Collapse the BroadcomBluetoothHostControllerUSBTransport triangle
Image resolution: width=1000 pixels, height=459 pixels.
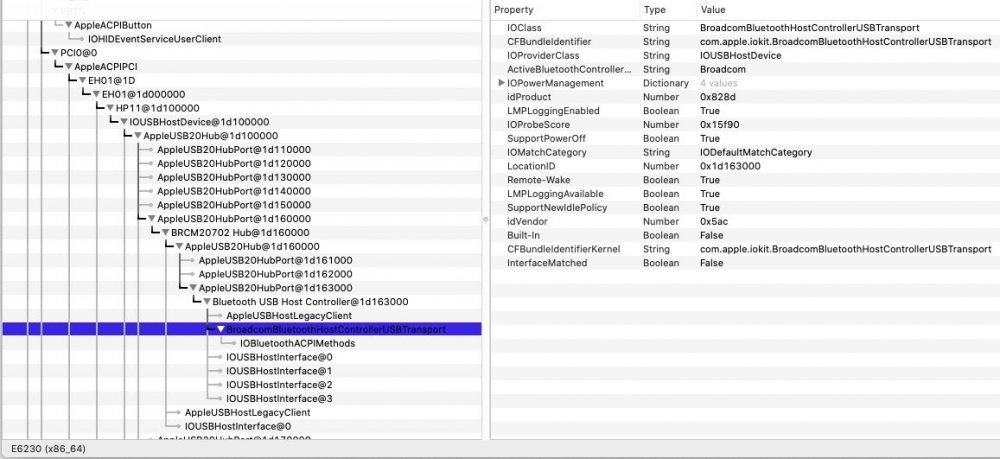pos(221,329)
